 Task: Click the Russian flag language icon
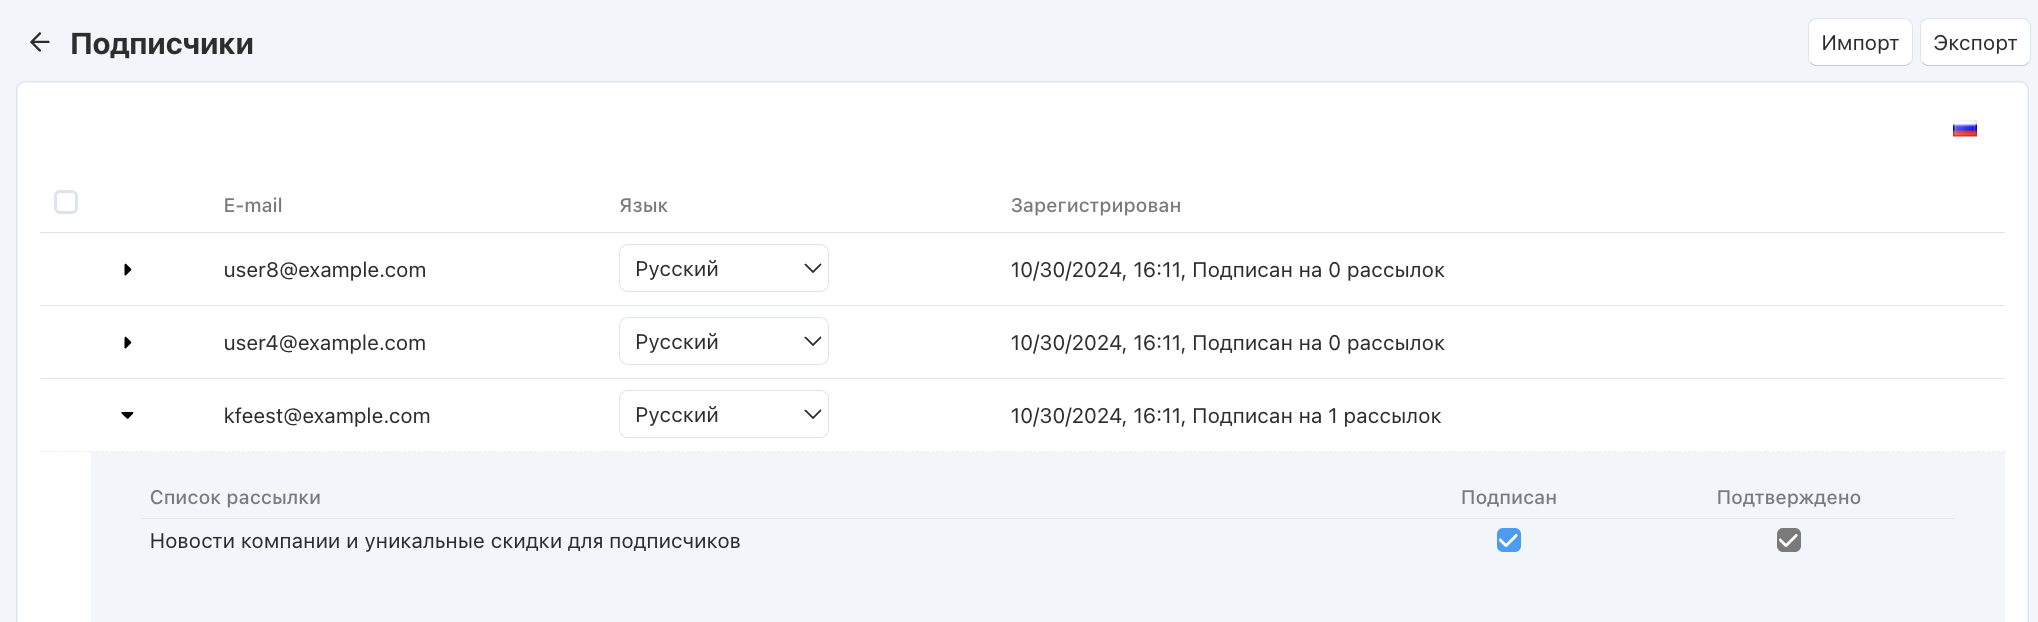click(x=1964, y=130)
